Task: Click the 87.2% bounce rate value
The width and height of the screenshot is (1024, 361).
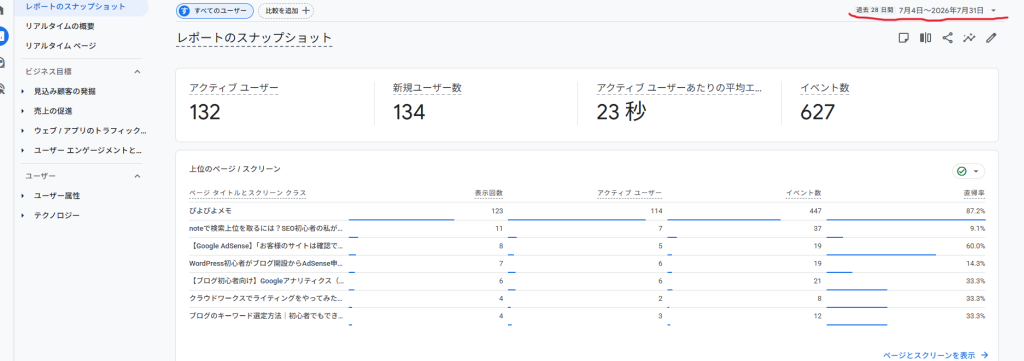Action: [976, 211]
